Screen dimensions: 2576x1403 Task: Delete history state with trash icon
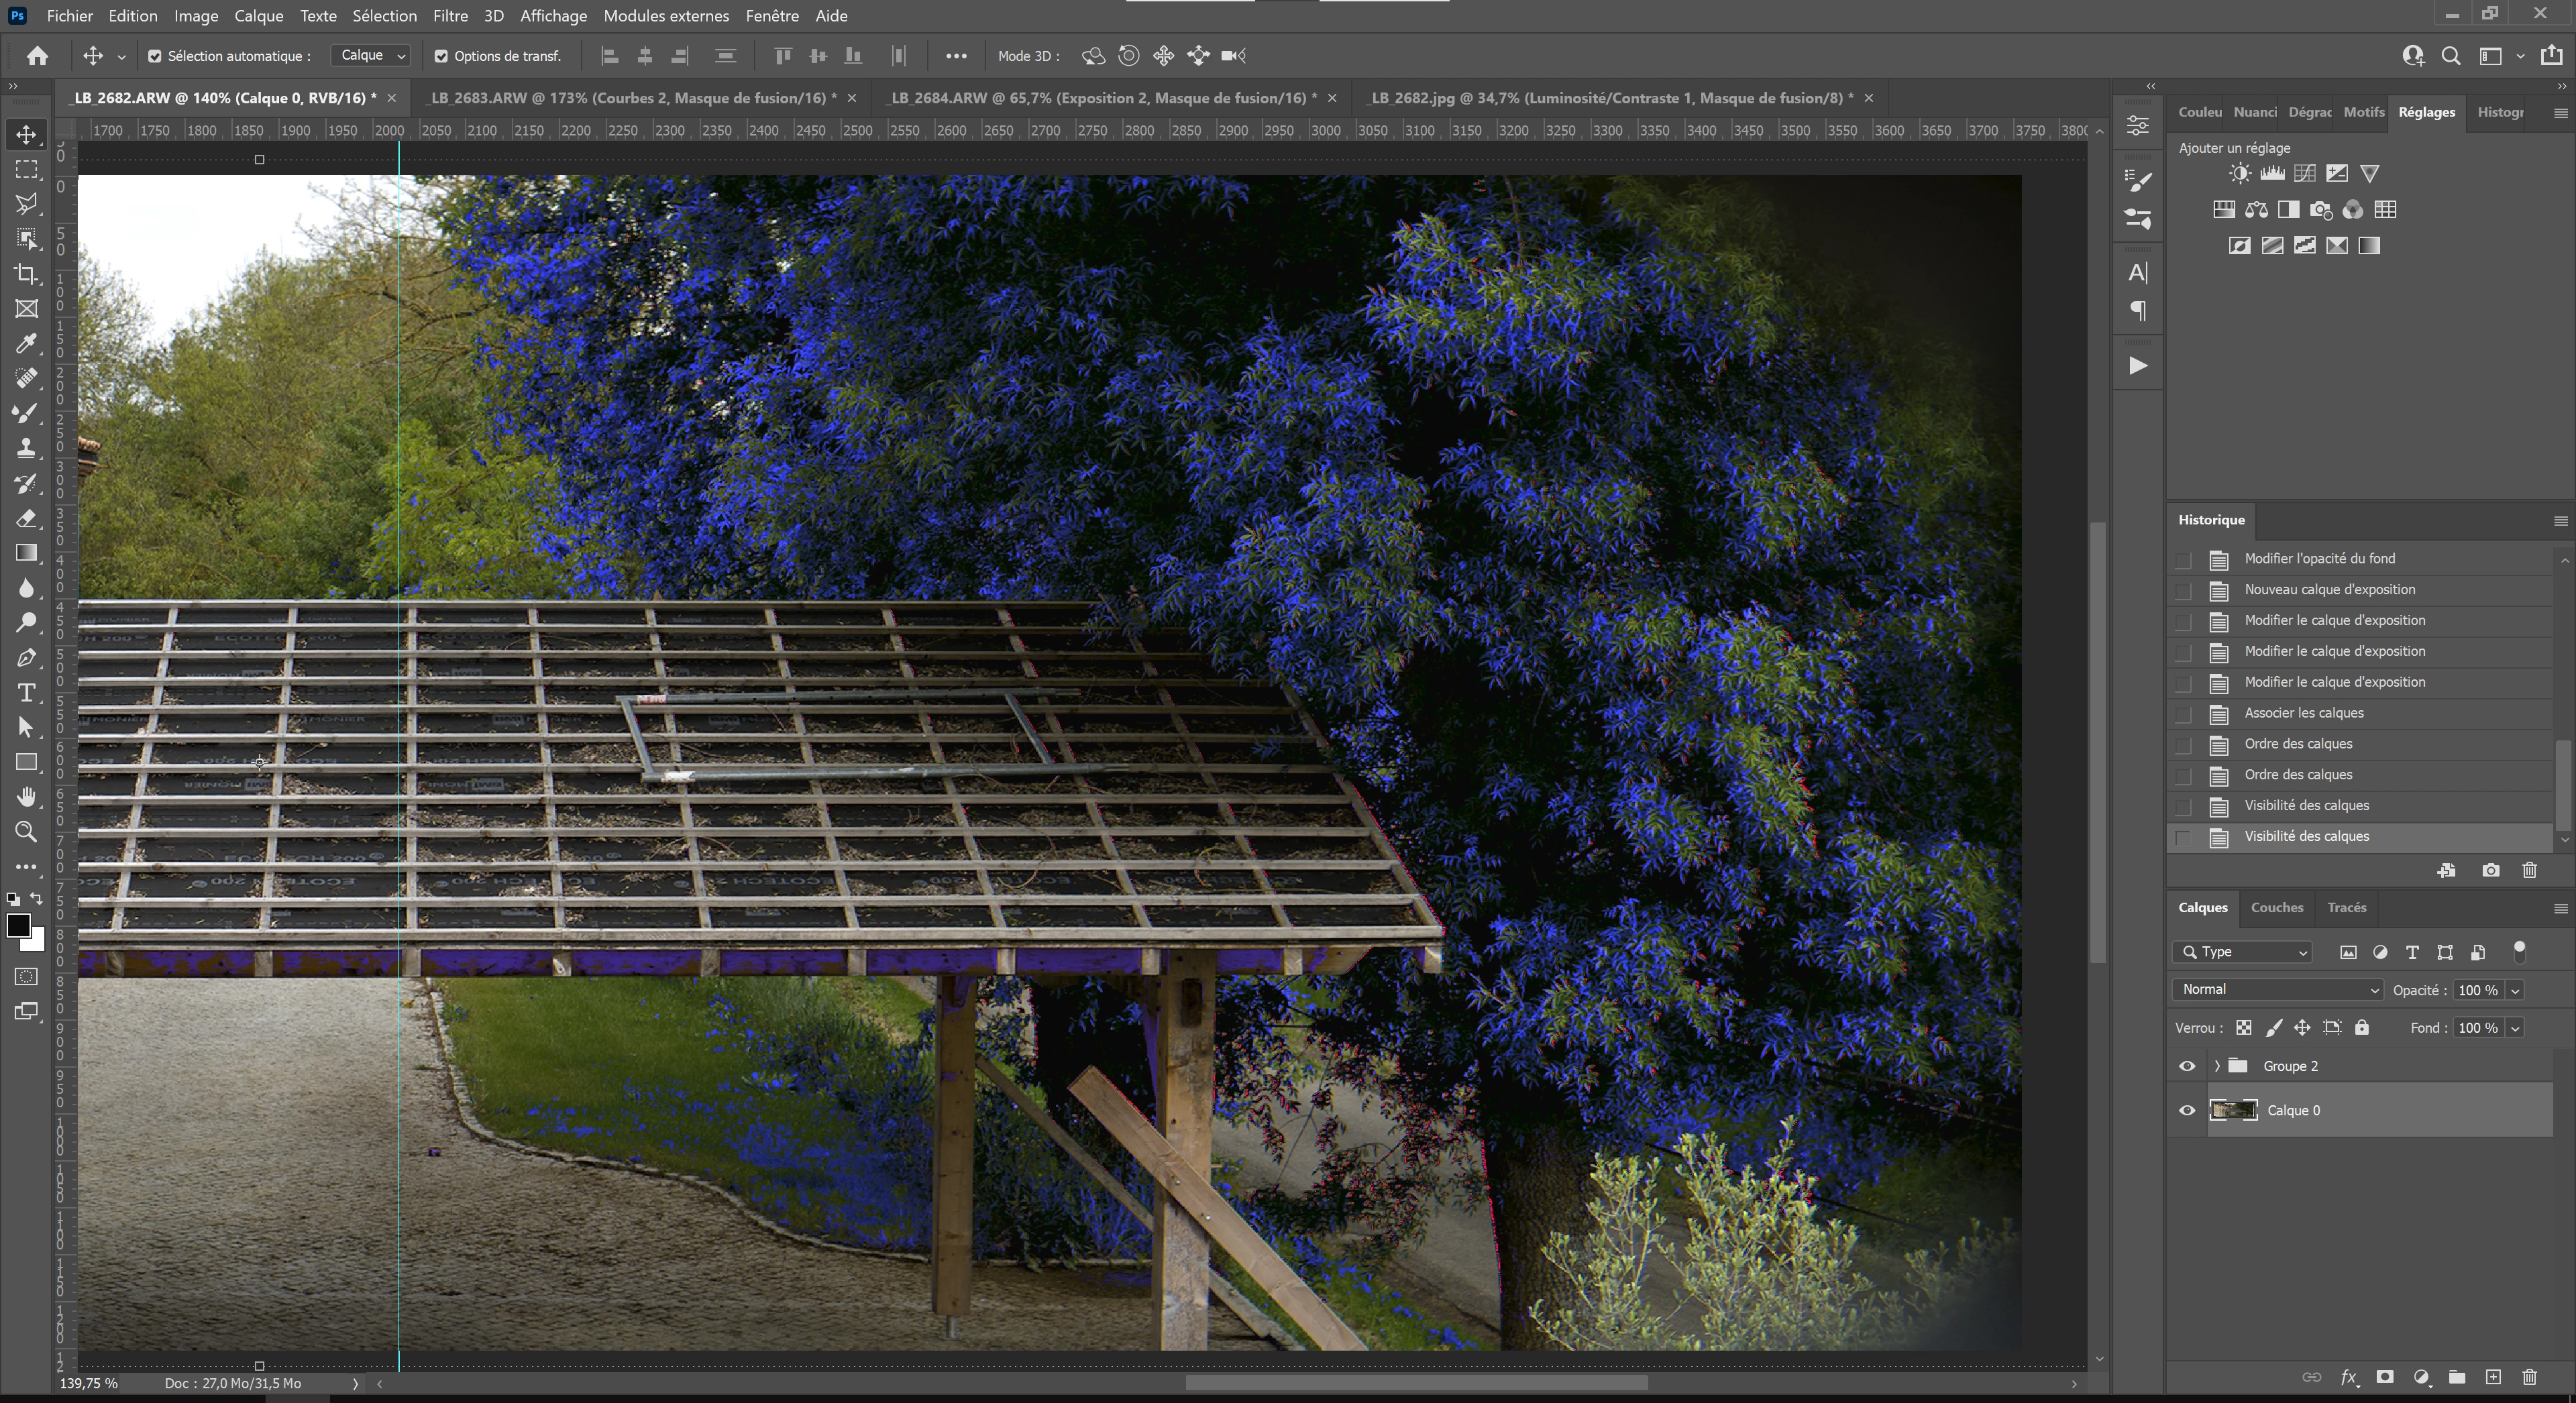point(2529,870)
